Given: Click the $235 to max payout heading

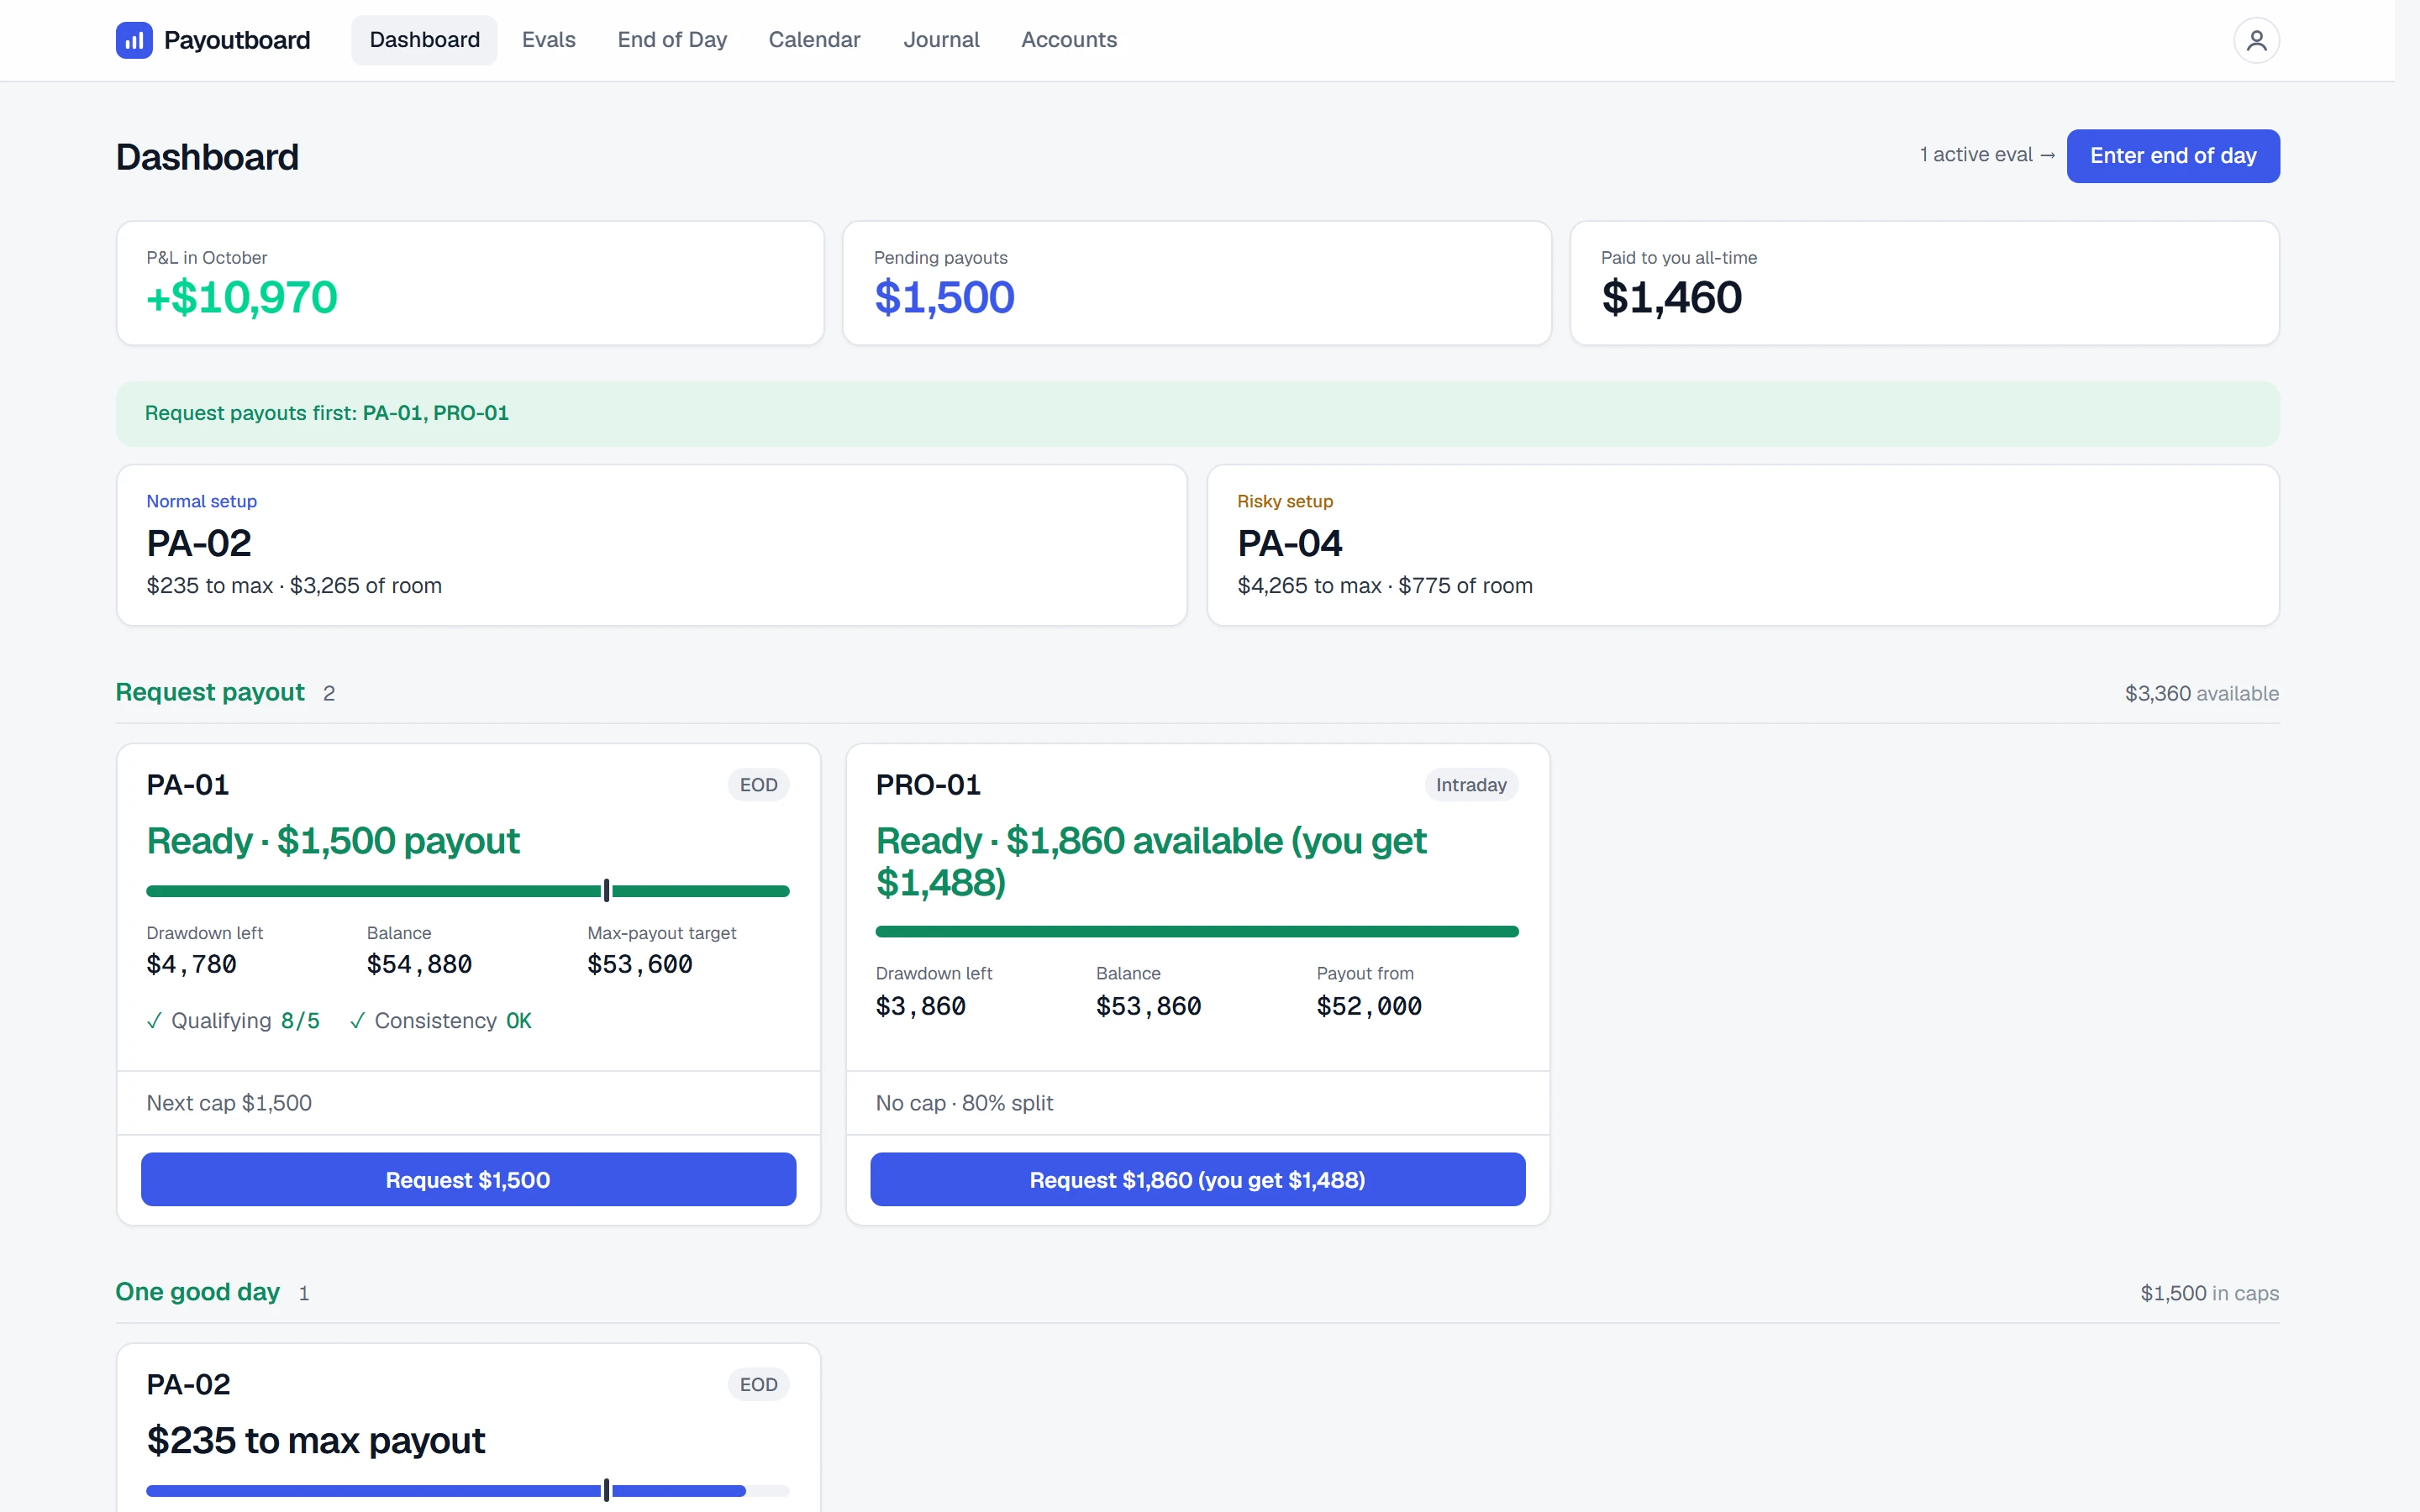Looking at the screenshot, I should pos(315,1441).
